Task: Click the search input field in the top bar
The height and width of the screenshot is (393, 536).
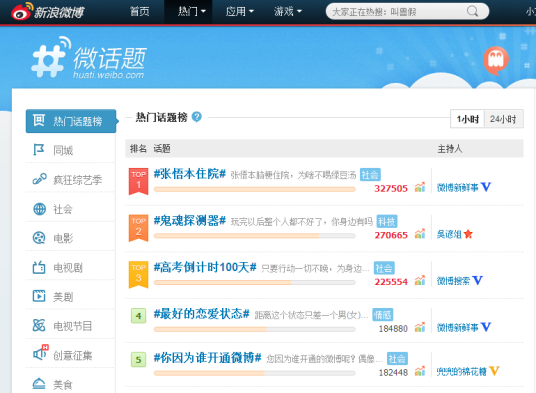Action: (x=398, y=12)
